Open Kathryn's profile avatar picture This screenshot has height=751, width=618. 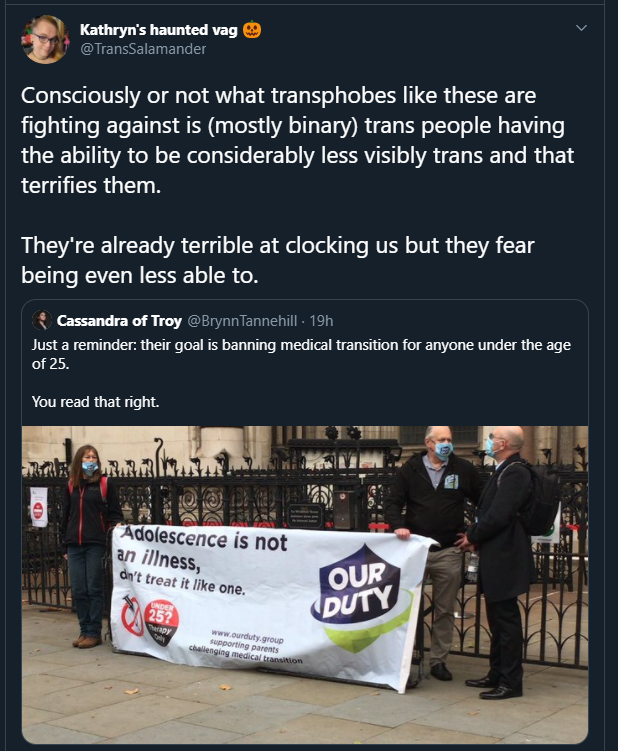tap(46, 39)
